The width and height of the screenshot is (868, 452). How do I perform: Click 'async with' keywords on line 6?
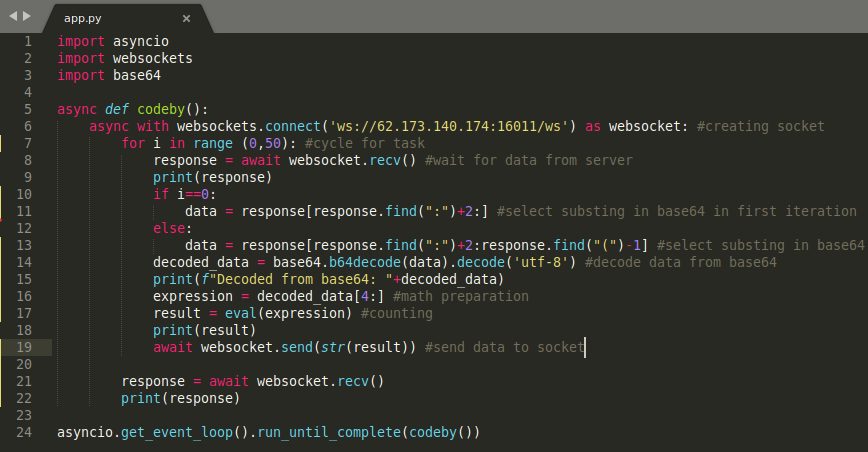(x=129, y=127)
